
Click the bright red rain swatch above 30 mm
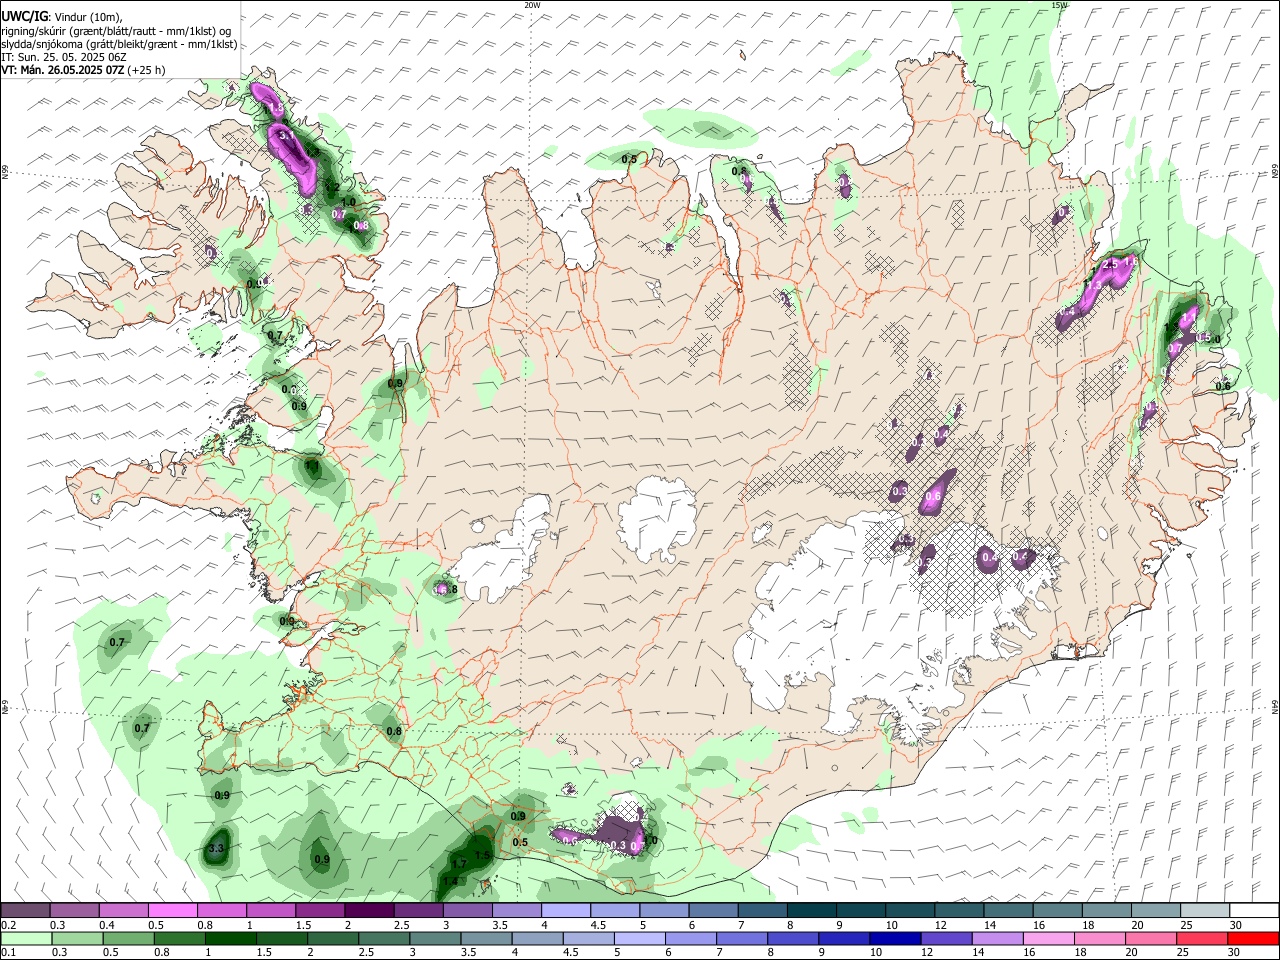click(x=1254, y=939)
